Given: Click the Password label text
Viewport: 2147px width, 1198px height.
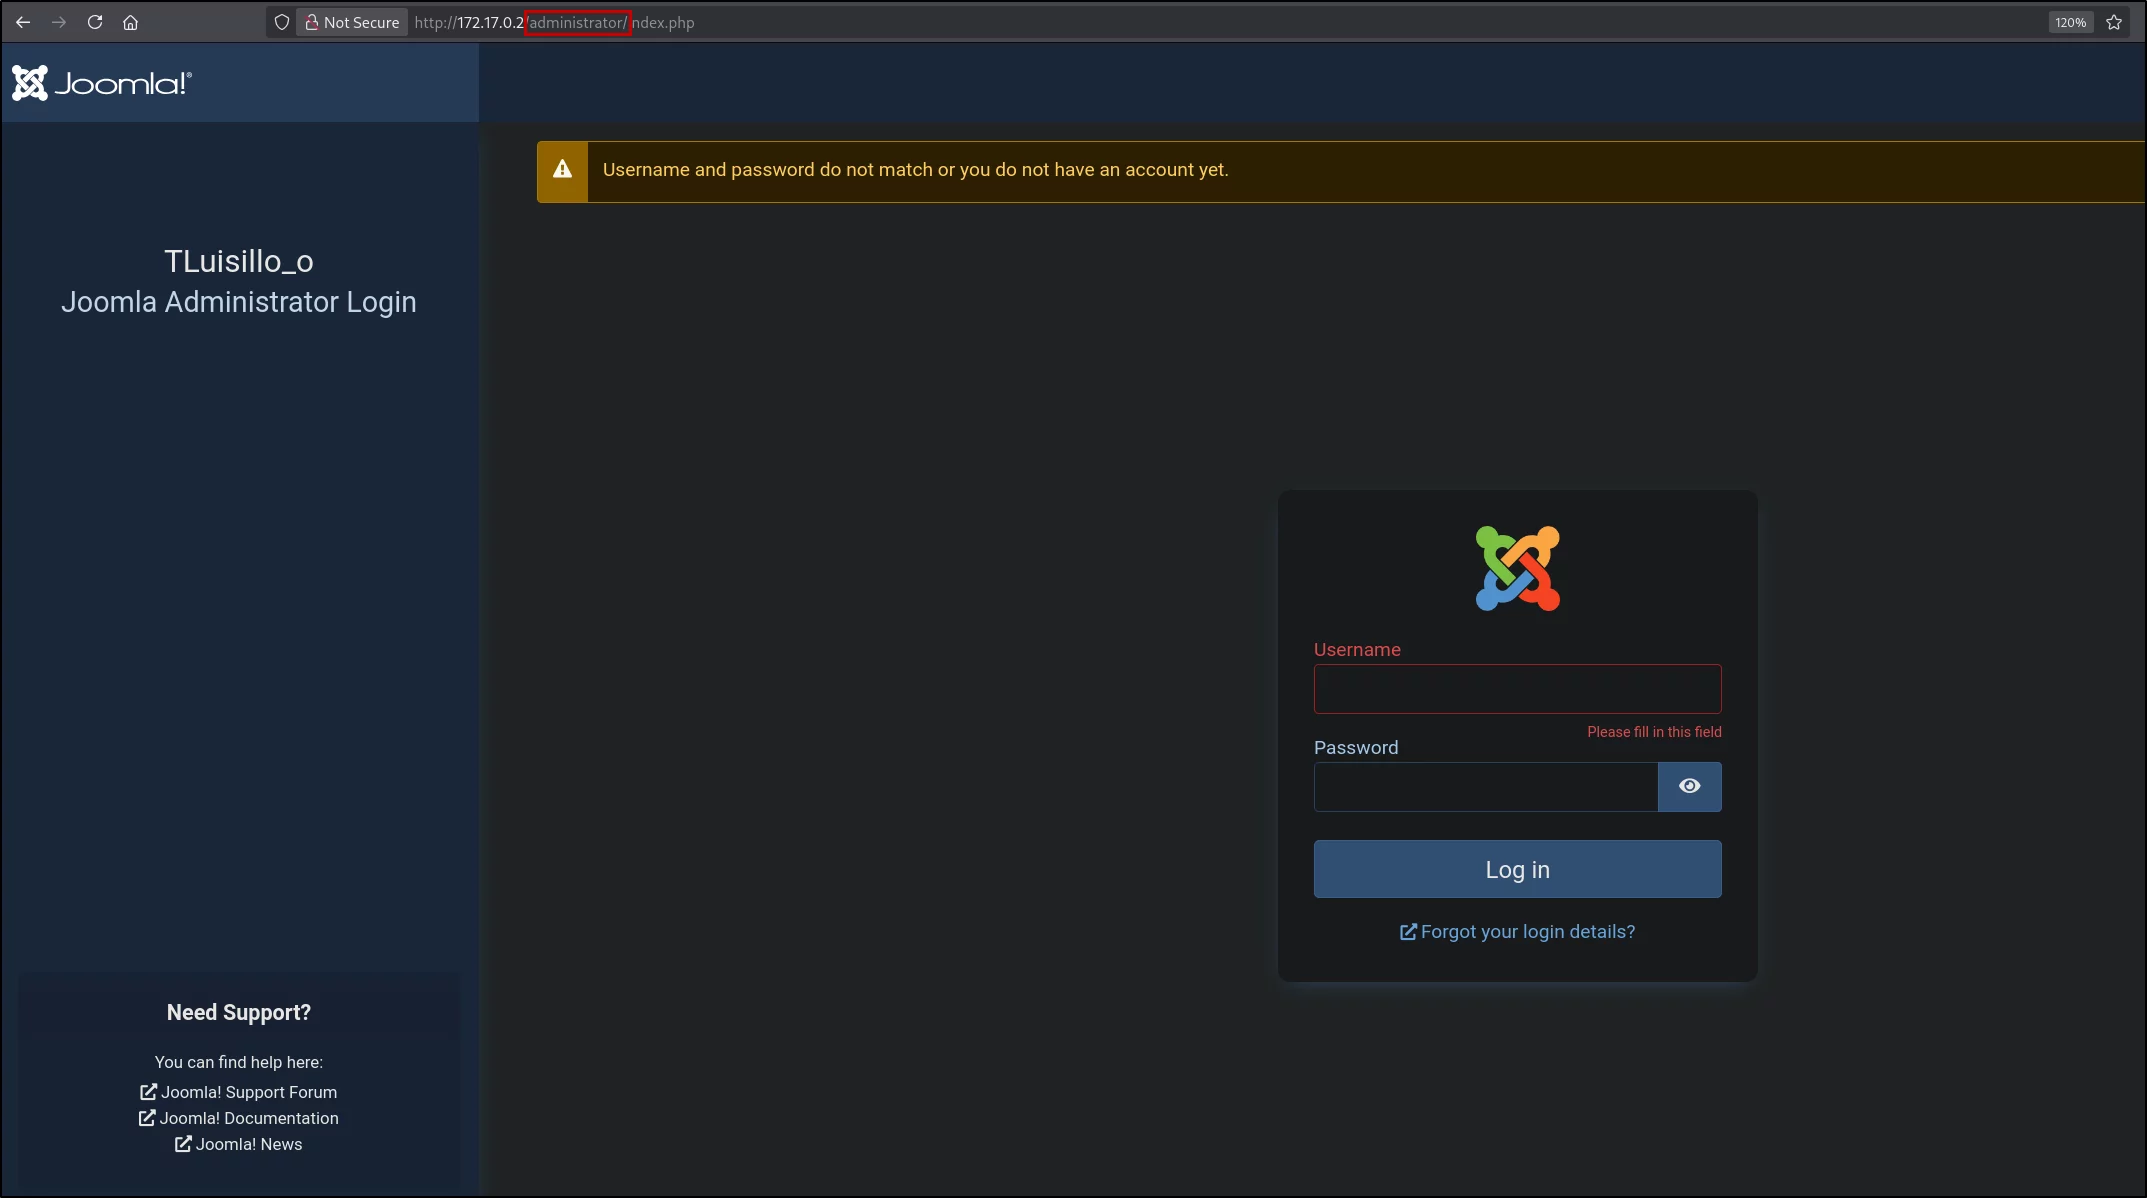Looking at the screenshot, I should 1356,748.
